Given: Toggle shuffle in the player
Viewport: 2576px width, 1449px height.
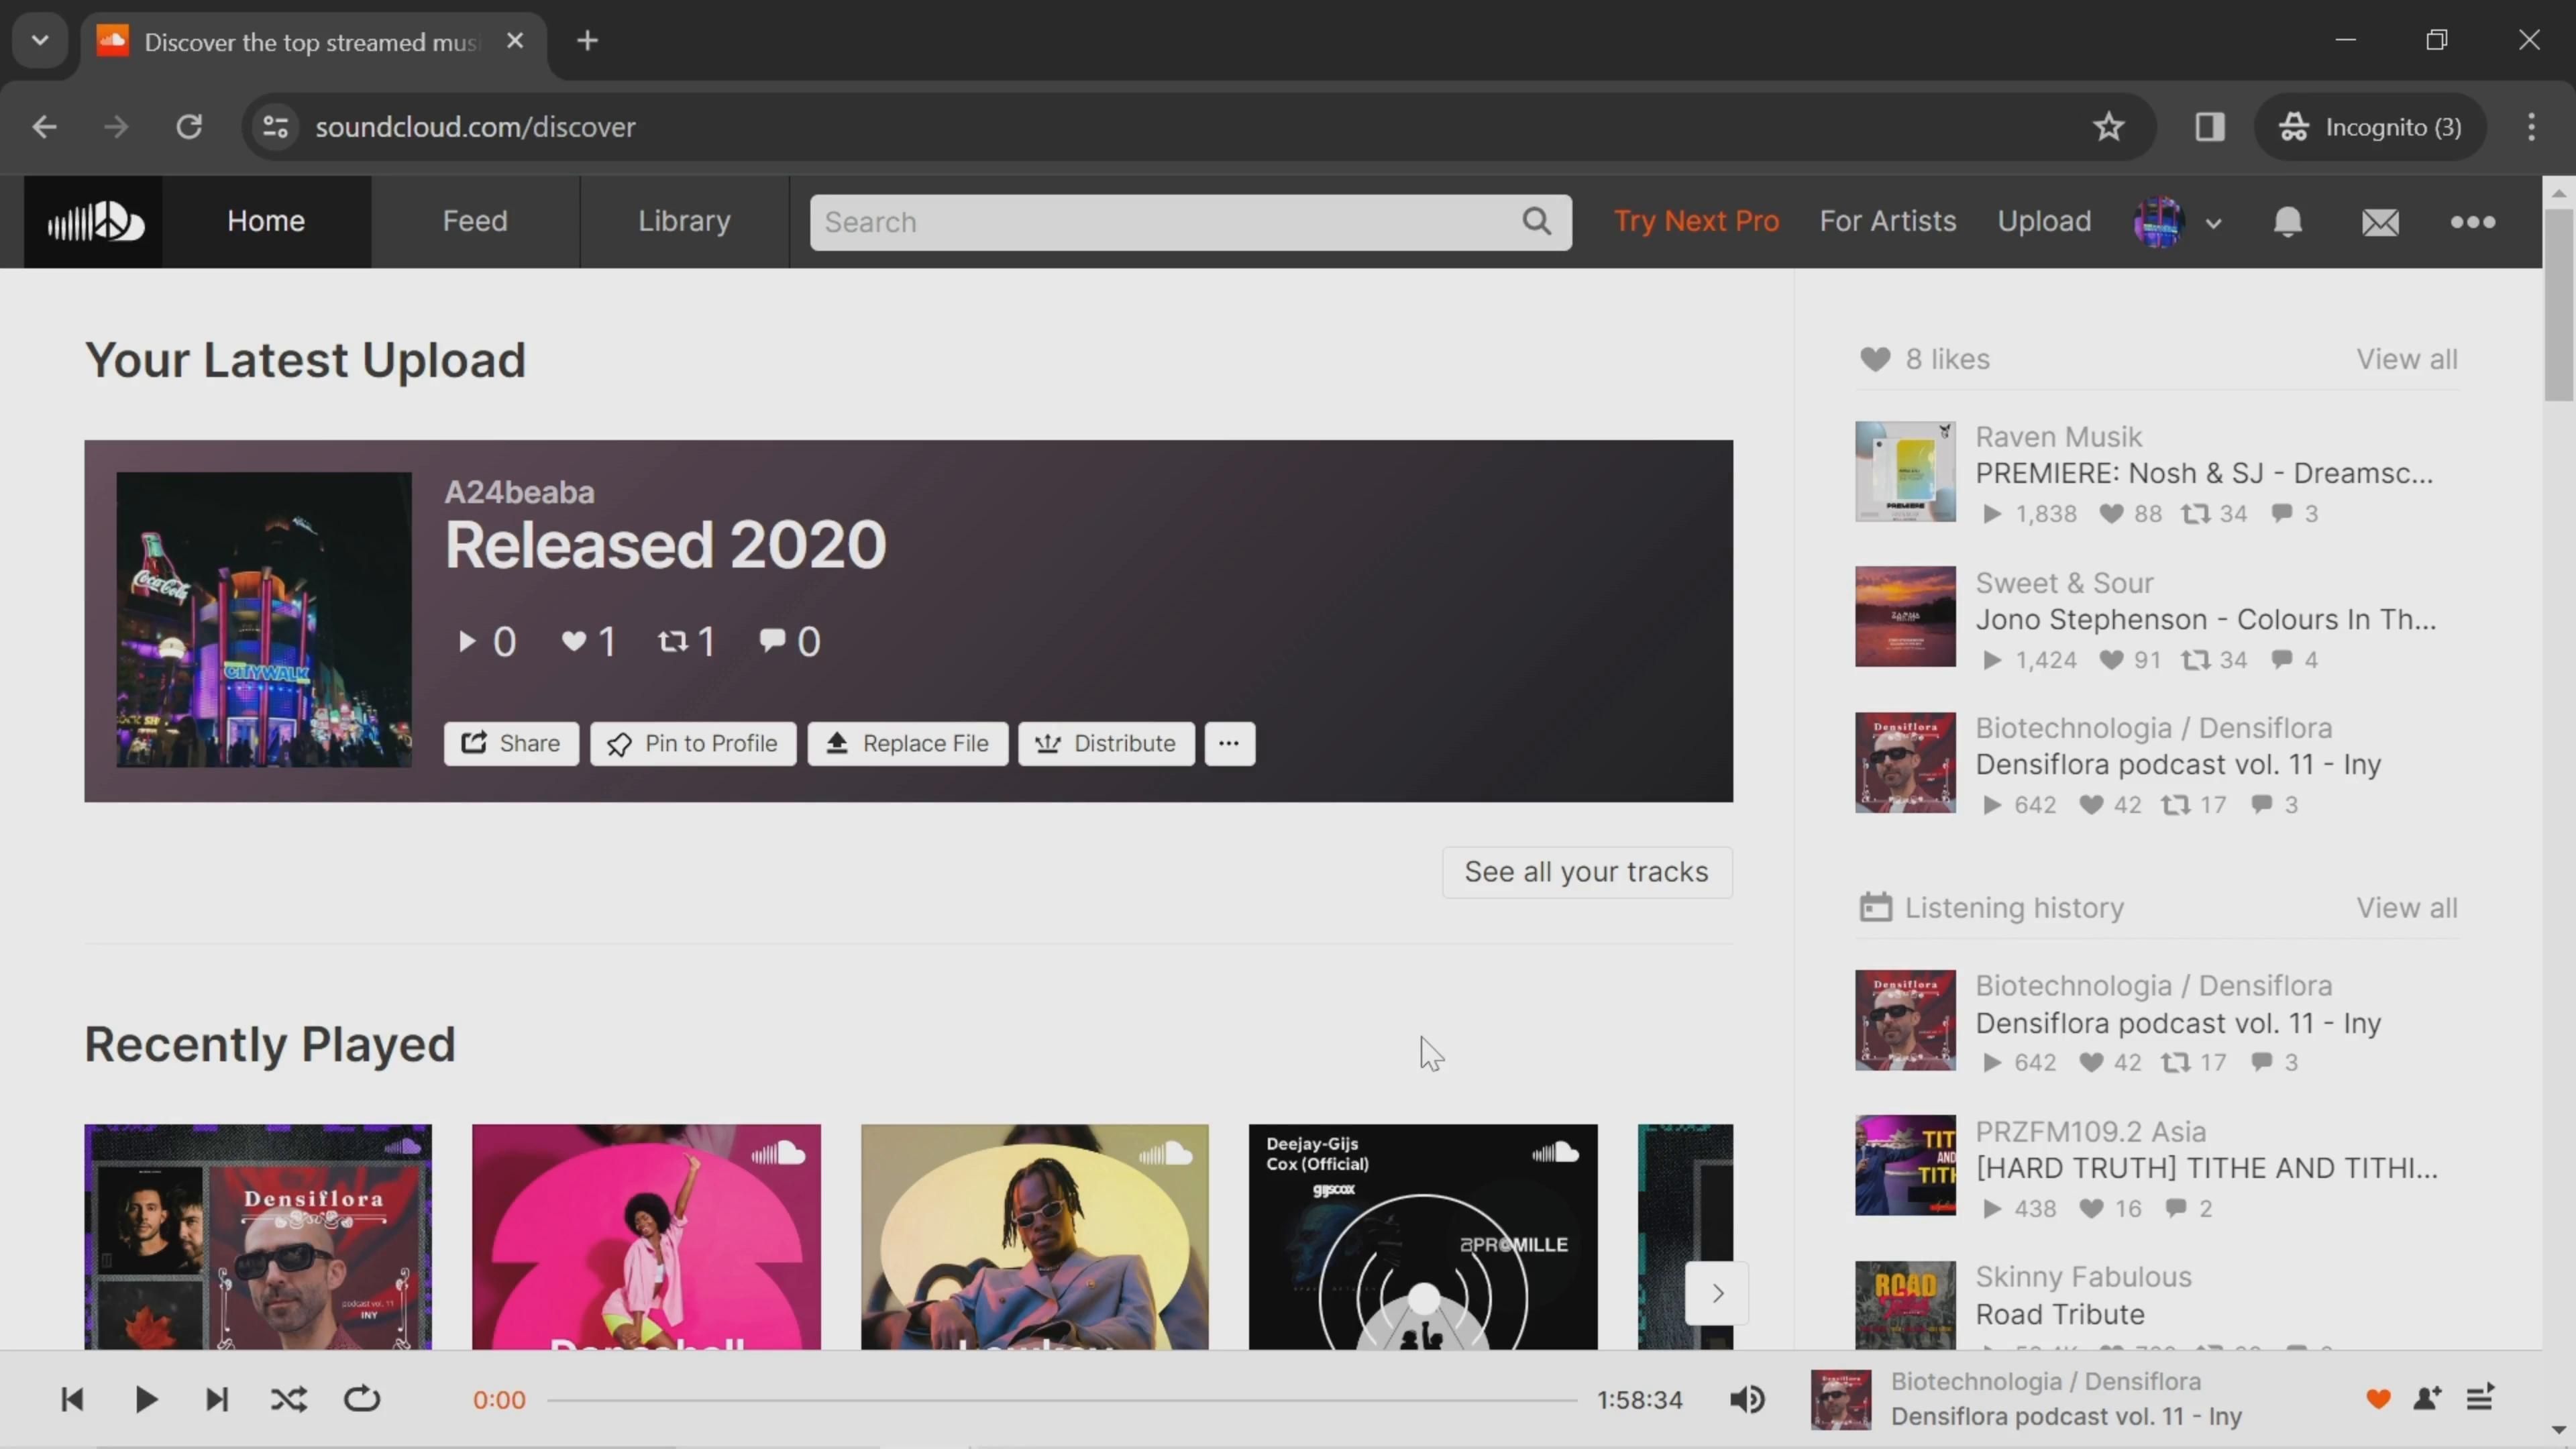Looking at the screenshot, I should [x=289, y=1399].
